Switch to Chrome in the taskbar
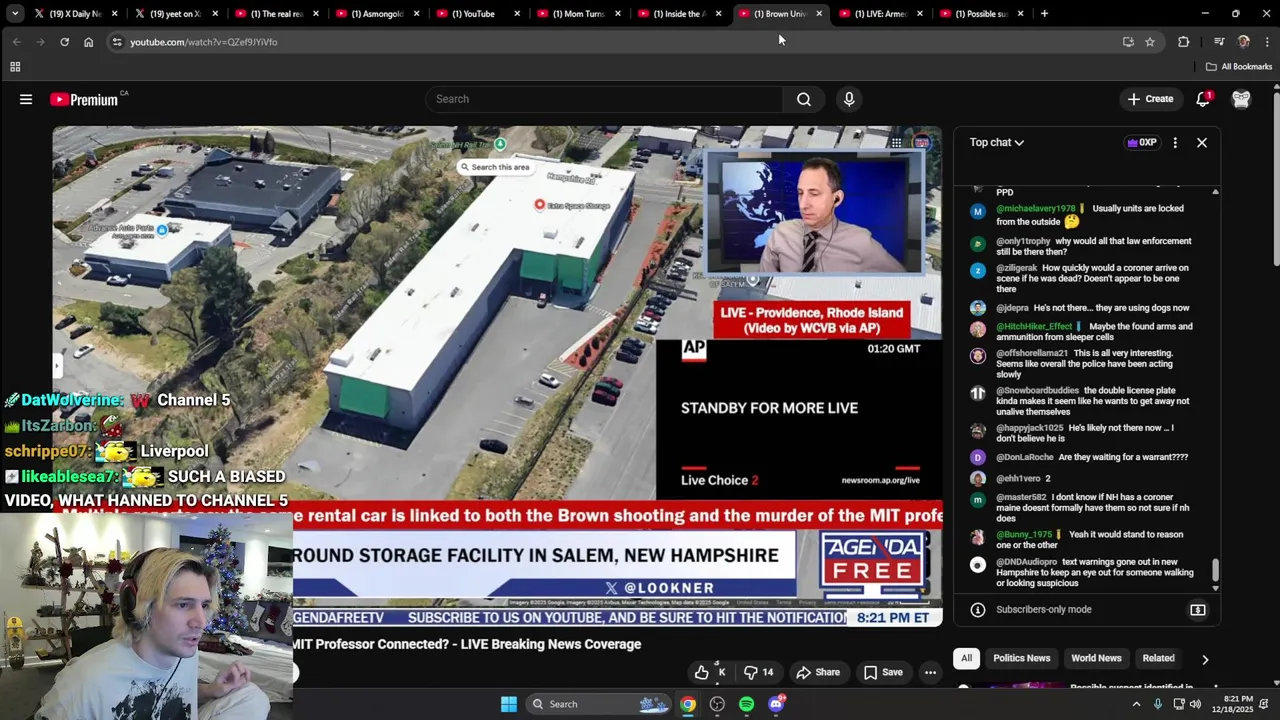Screen dimensions: 1280x720 click(x=688, y=704)
